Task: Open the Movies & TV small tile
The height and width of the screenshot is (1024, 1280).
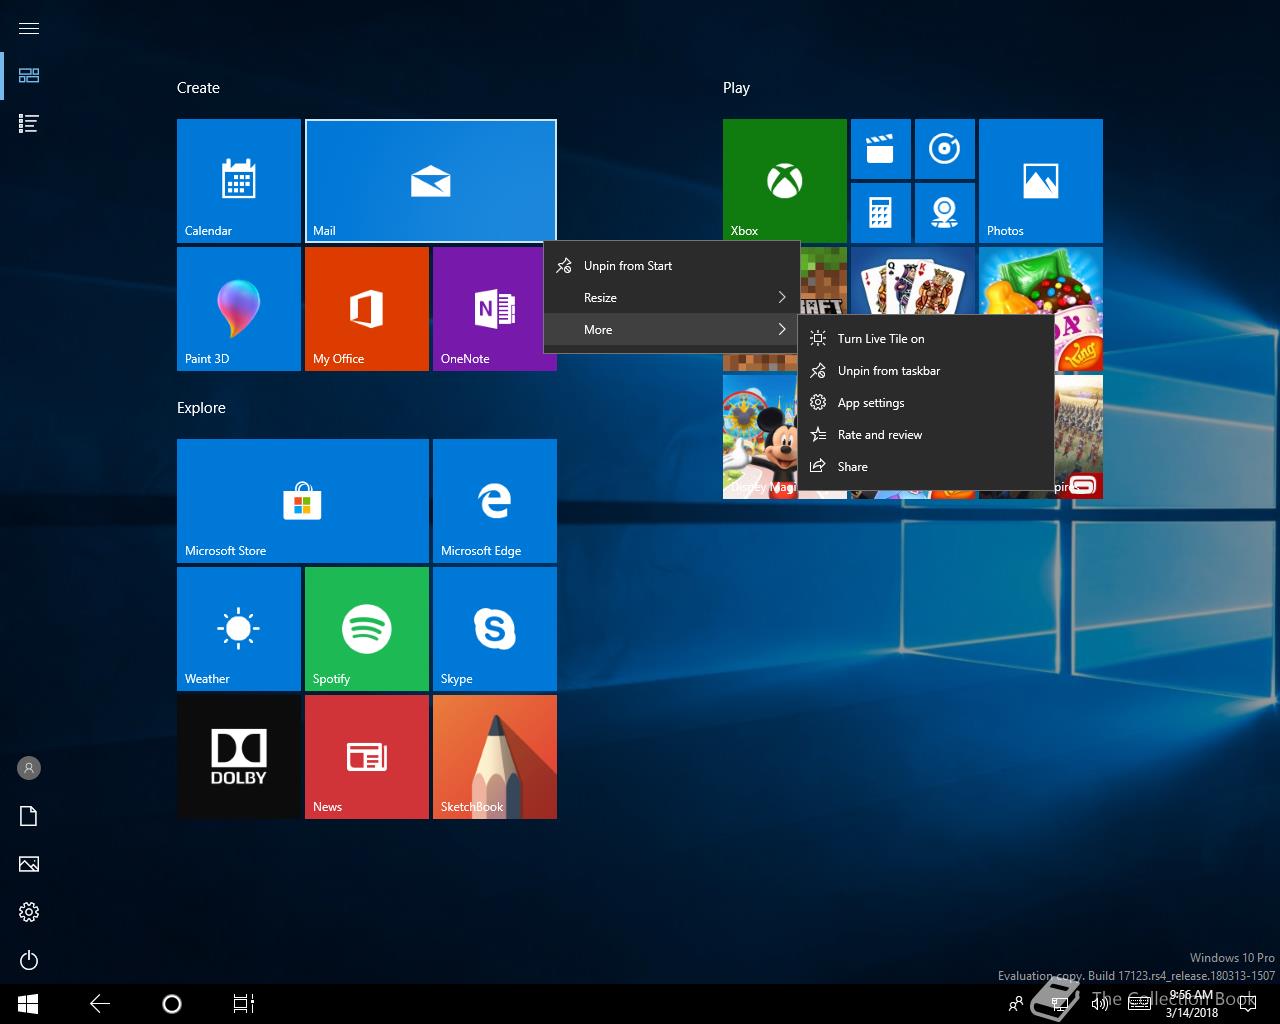Action: coord(881,149)
